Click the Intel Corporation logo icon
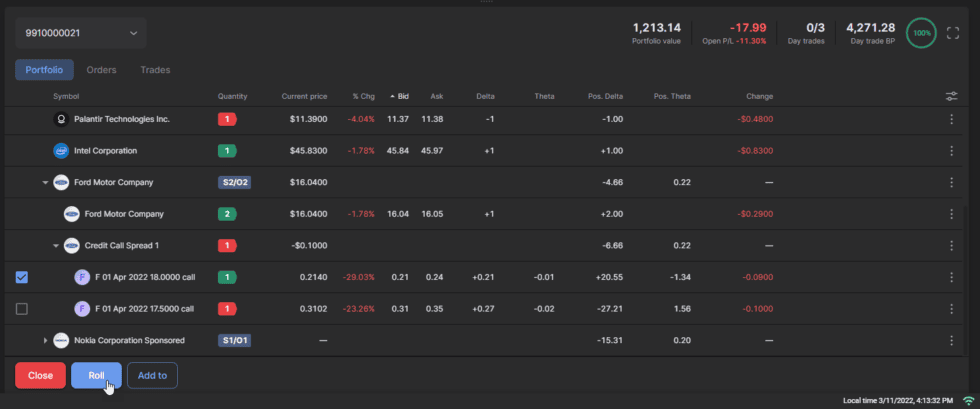 click(61, 151)
